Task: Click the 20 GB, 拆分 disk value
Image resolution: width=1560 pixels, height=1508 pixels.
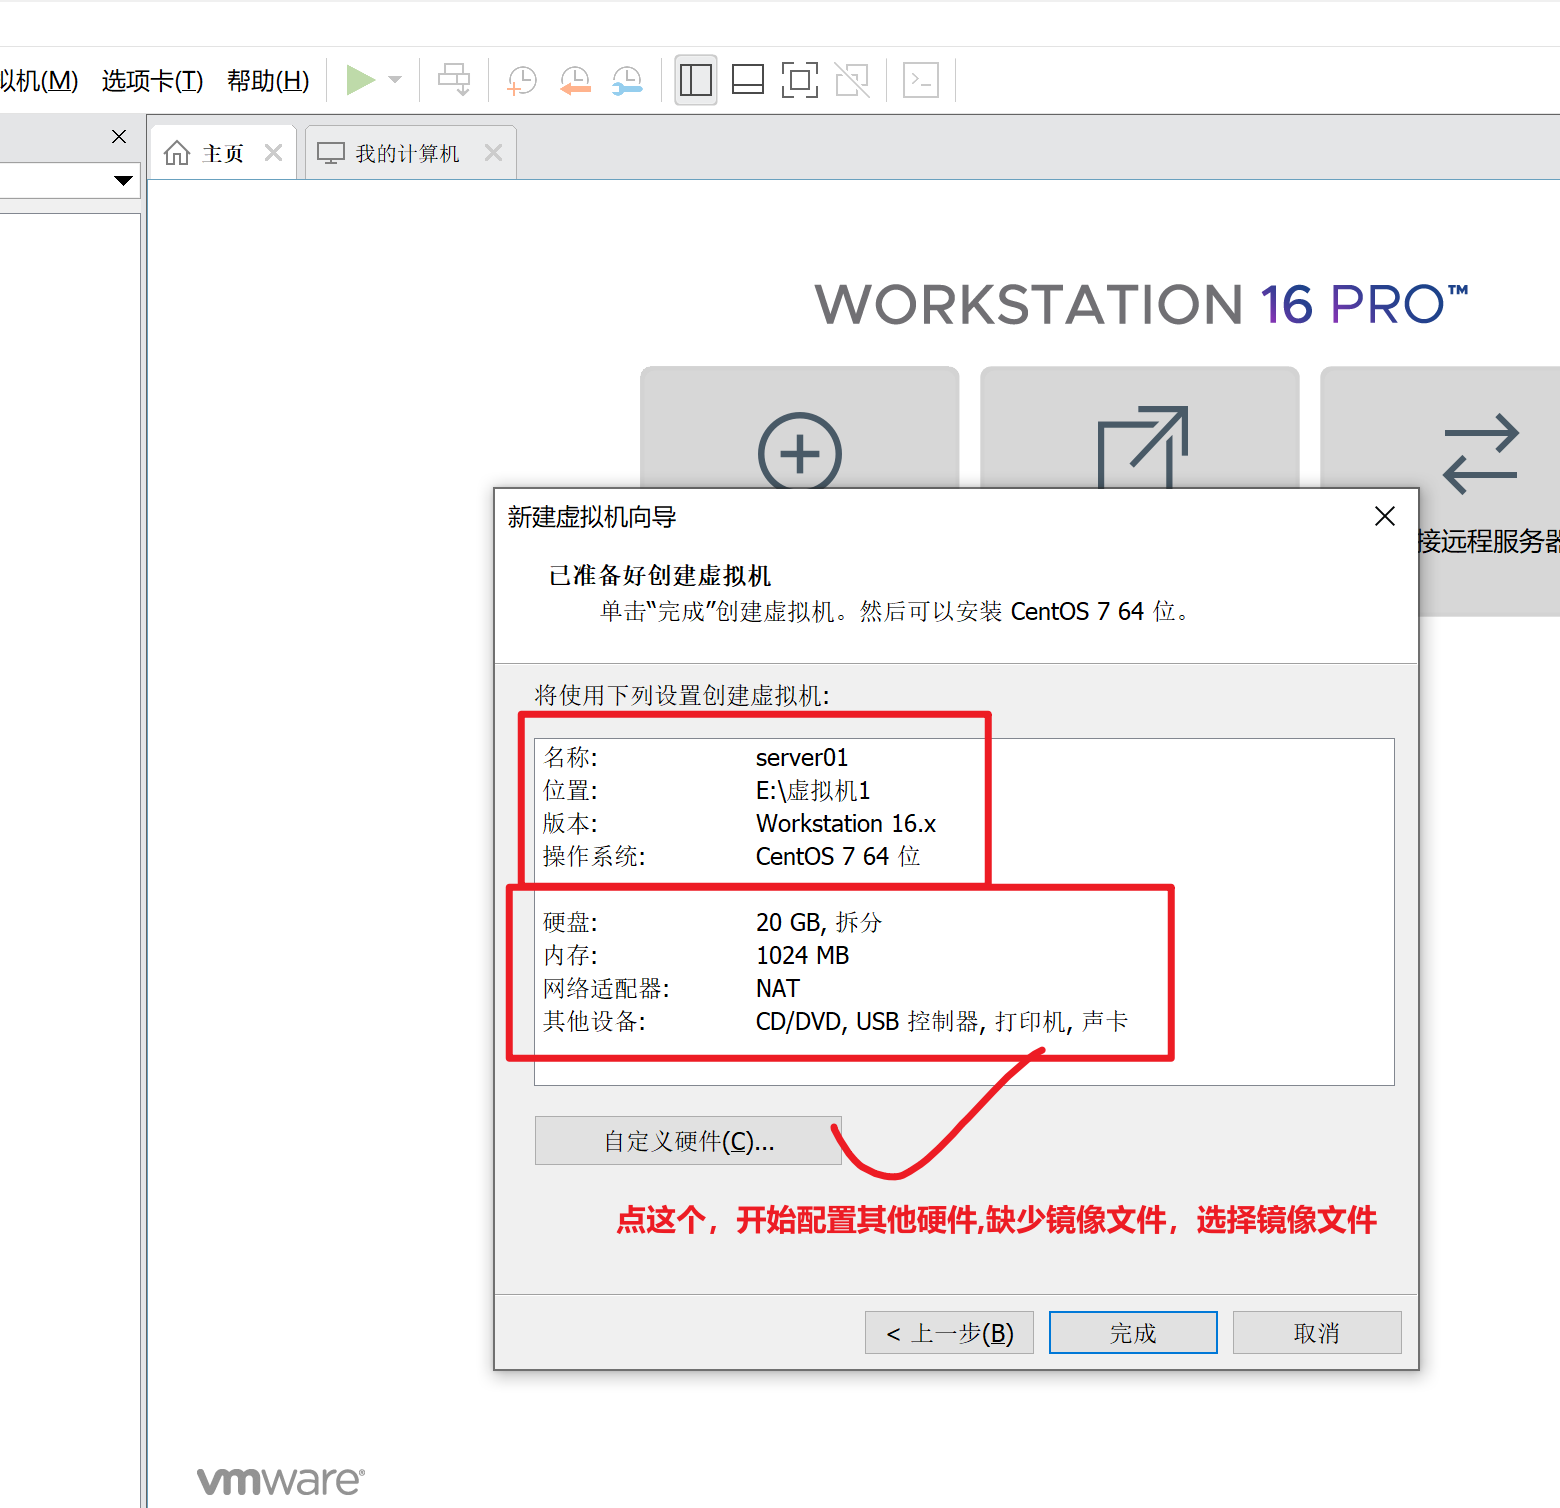Action: [x=819, y=923]
